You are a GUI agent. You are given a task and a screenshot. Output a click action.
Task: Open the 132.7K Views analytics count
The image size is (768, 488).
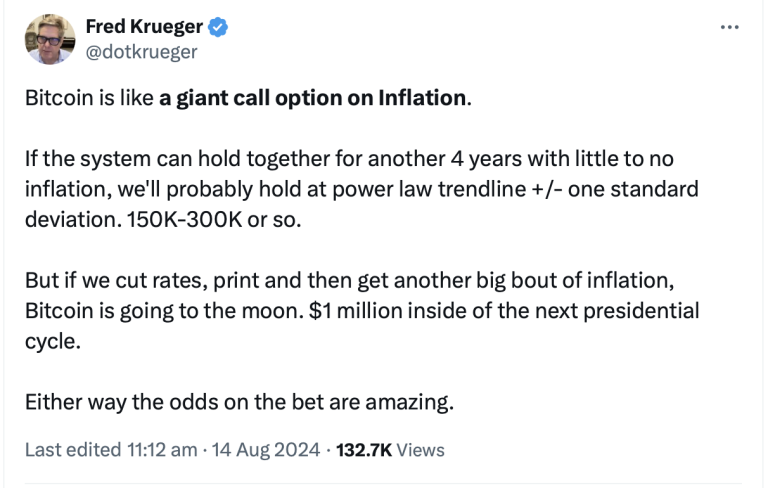click(x=390, y=449)
